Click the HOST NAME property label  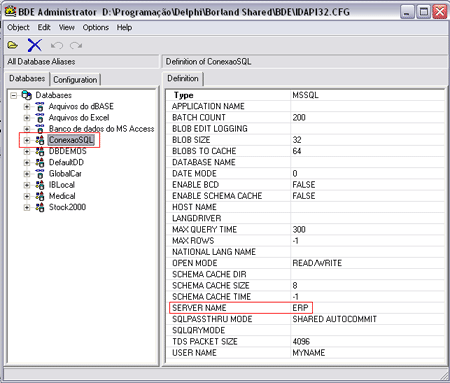pos(194,207)
